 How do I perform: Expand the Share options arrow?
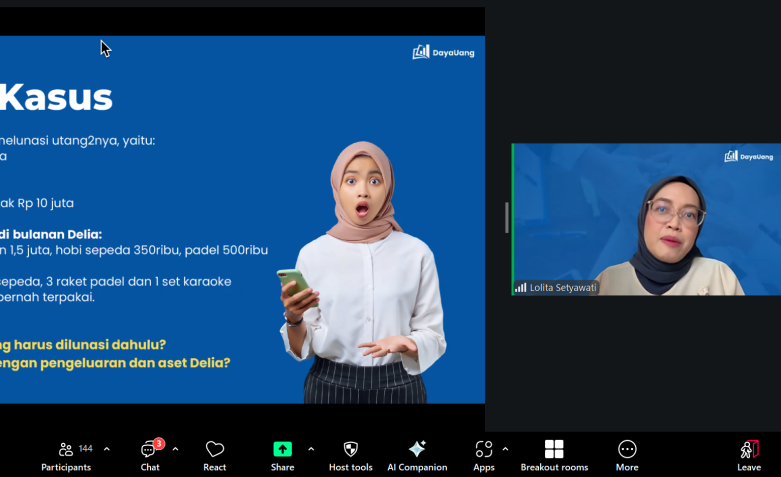pos(311,449)
